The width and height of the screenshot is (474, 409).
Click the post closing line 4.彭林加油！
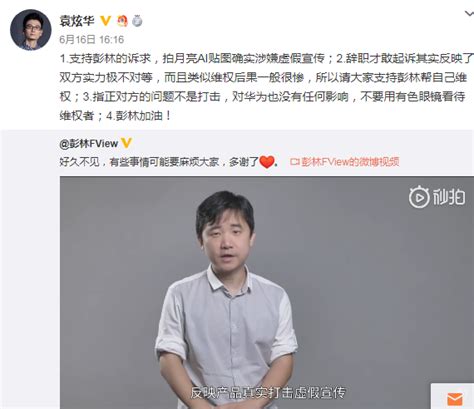point(139,116)
